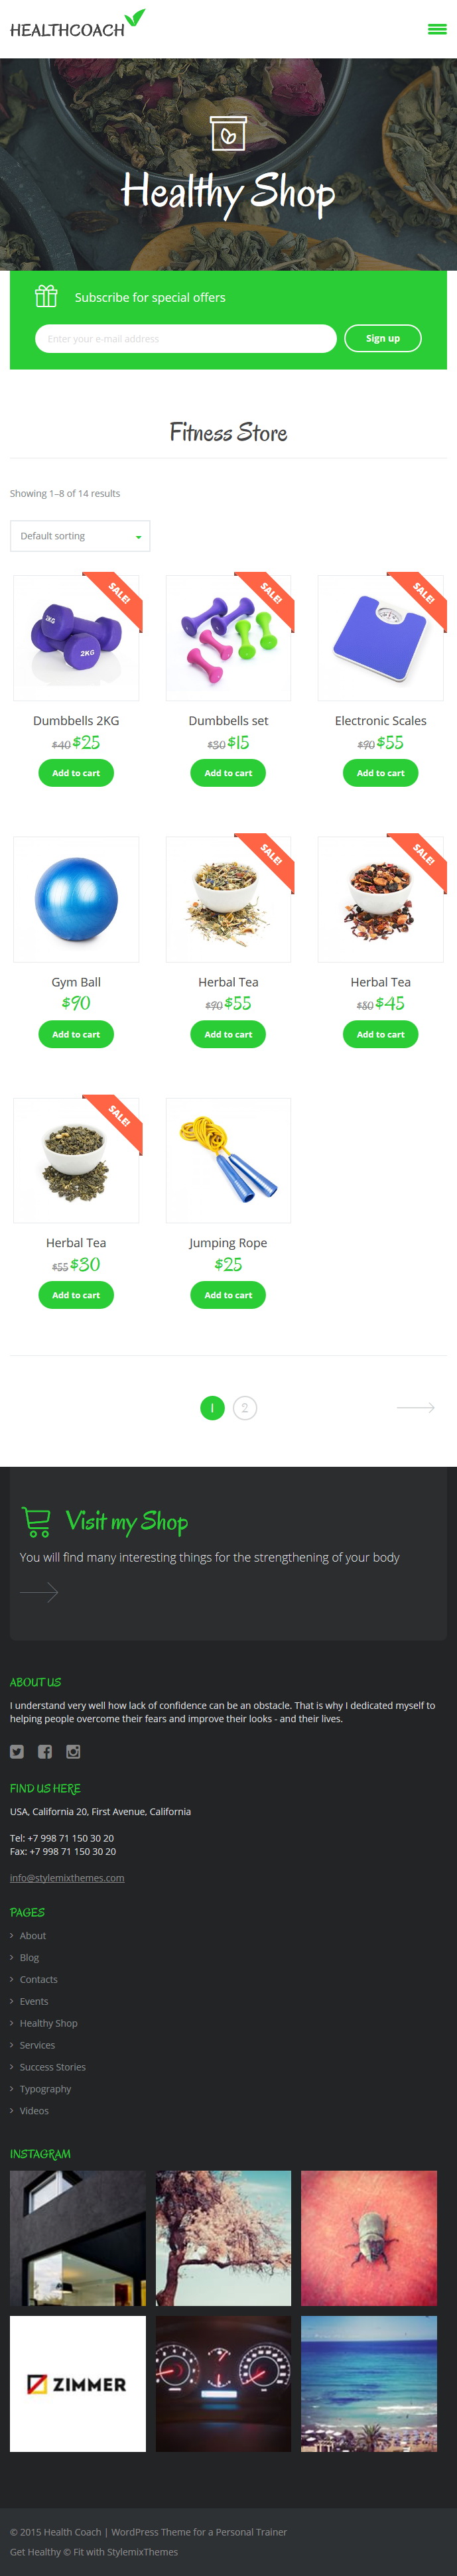Click the next page arrow icon

tap(416, 1407)
